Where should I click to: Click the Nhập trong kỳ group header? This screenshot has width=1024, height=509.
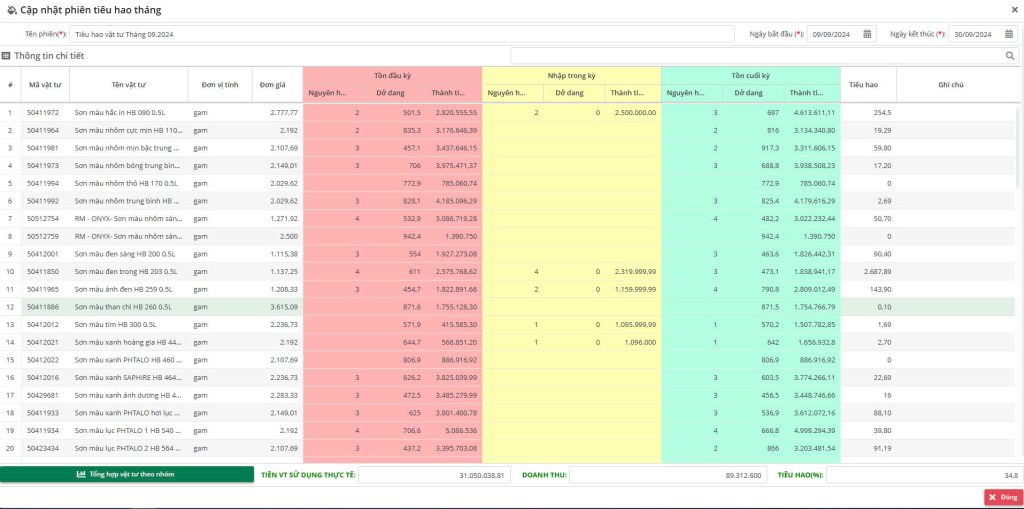tap(571, 76)
